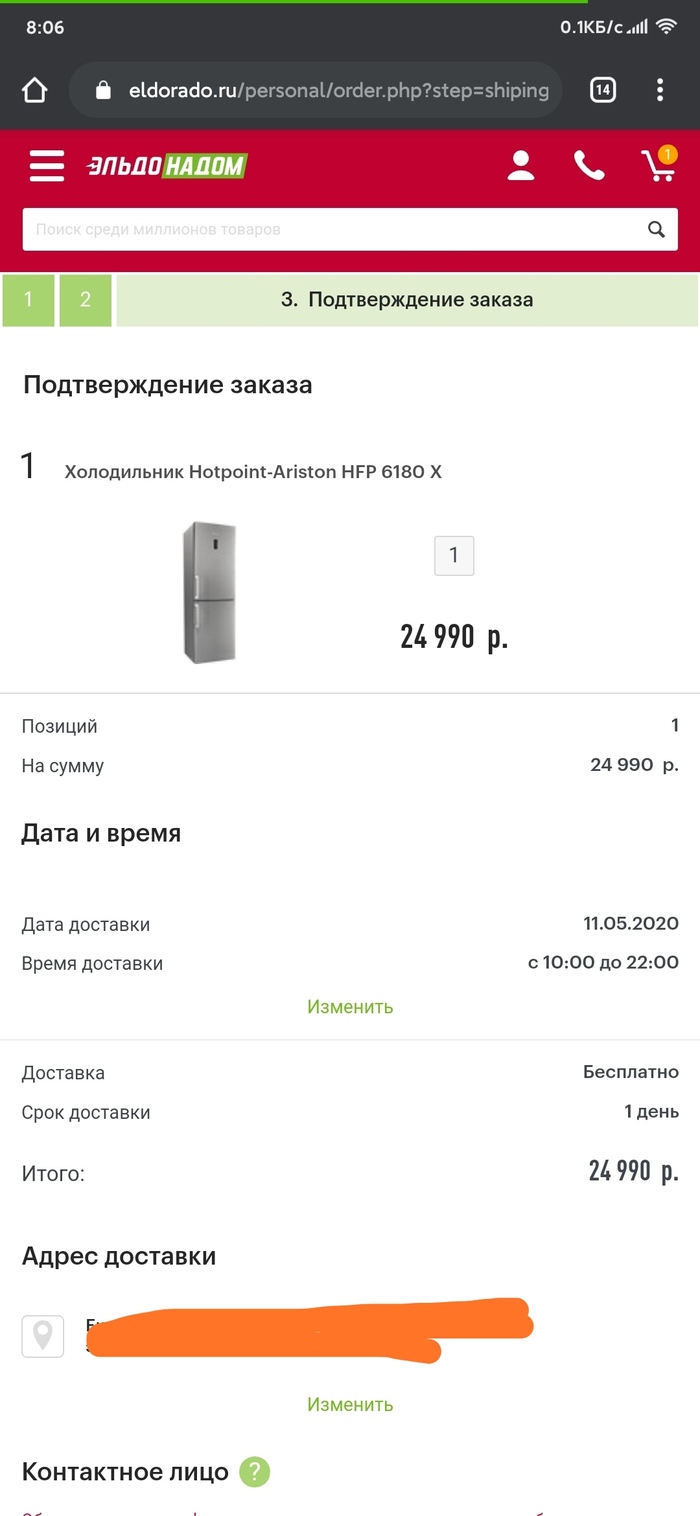This screenshot has height=1516, width=700.
Task: Open the hamburger navigation menu
Action: pos(46,165)
